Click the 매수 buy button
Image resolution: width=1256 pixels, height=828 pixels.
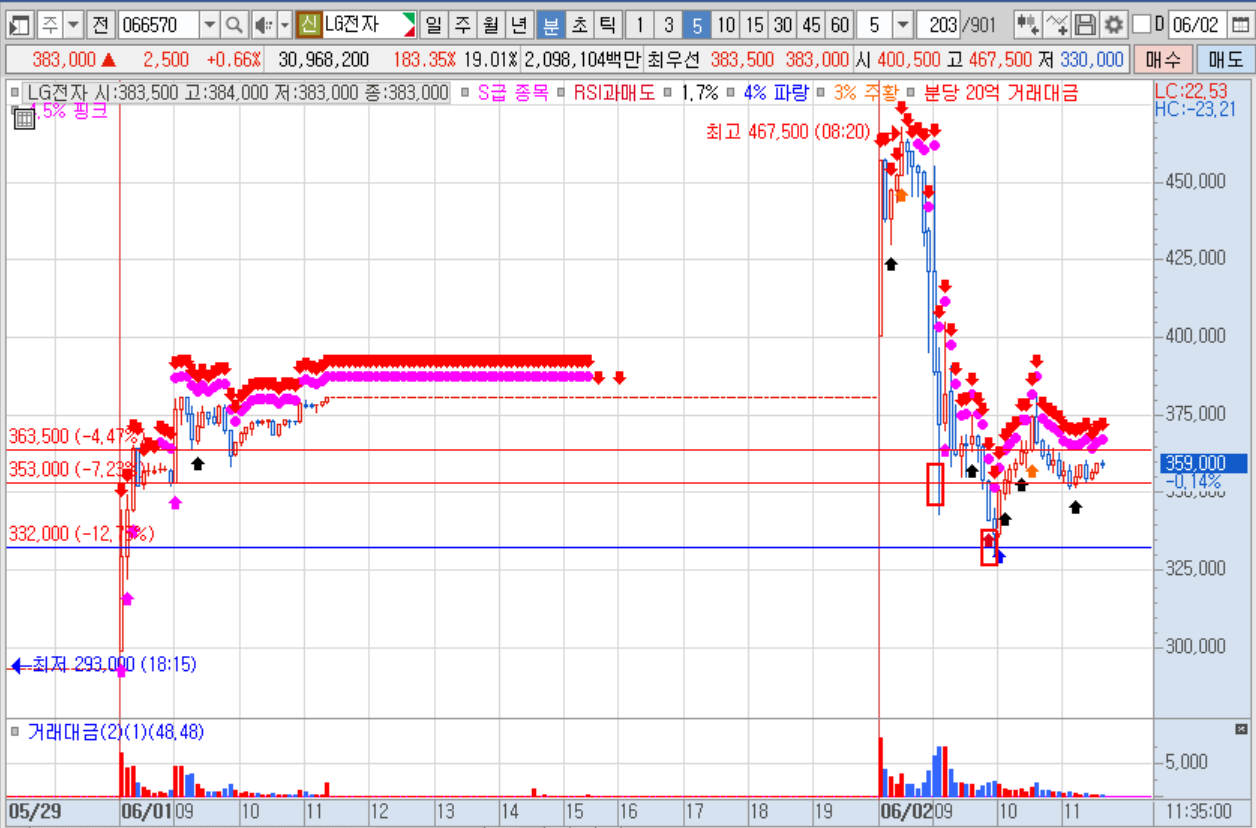pyautogui.click(x=1163, y=60)
